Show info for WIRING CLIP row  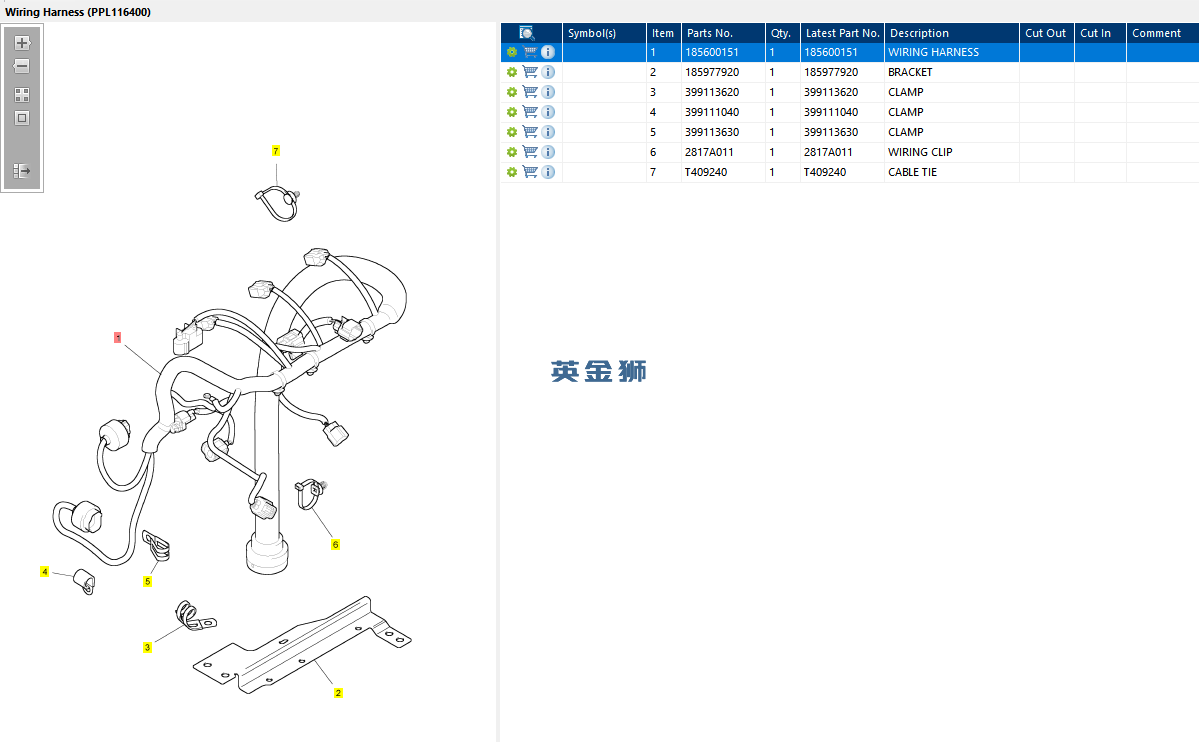pos(548,152)
